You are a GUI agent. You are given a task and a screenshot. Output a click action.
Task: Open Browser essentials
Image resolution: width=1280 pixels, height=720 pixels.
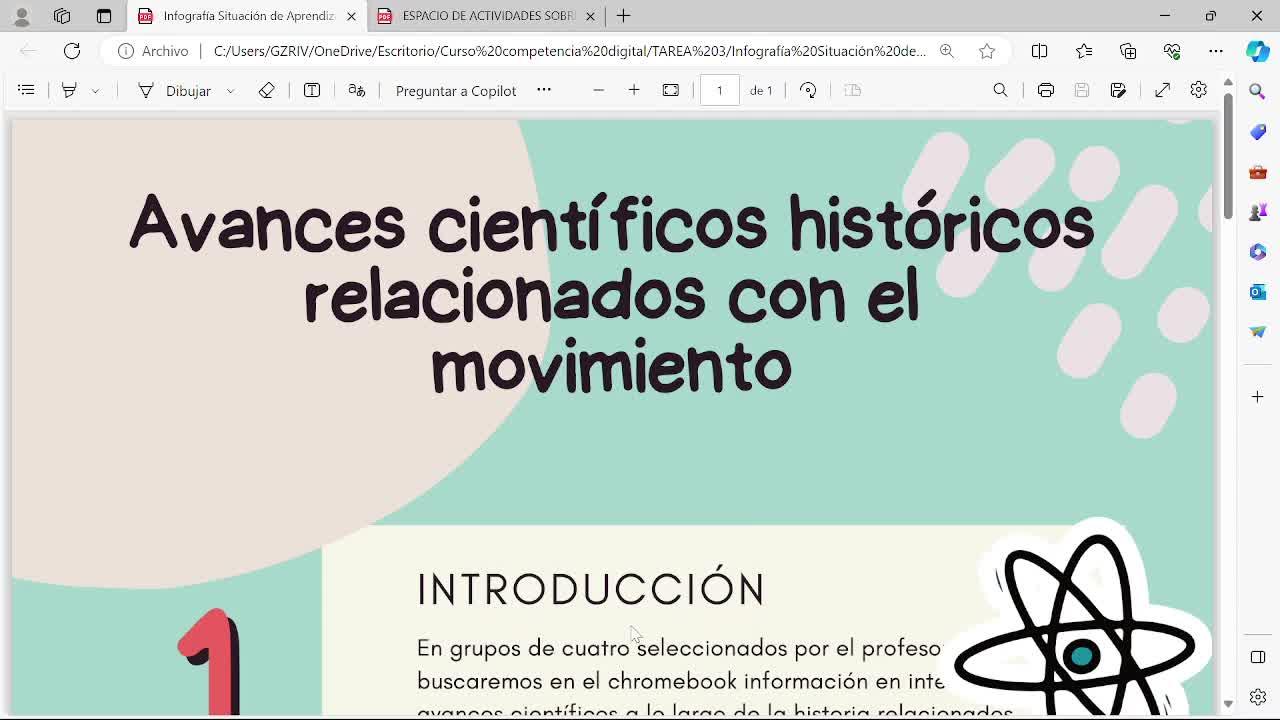pyautogui.click(x=1172, y=51)
